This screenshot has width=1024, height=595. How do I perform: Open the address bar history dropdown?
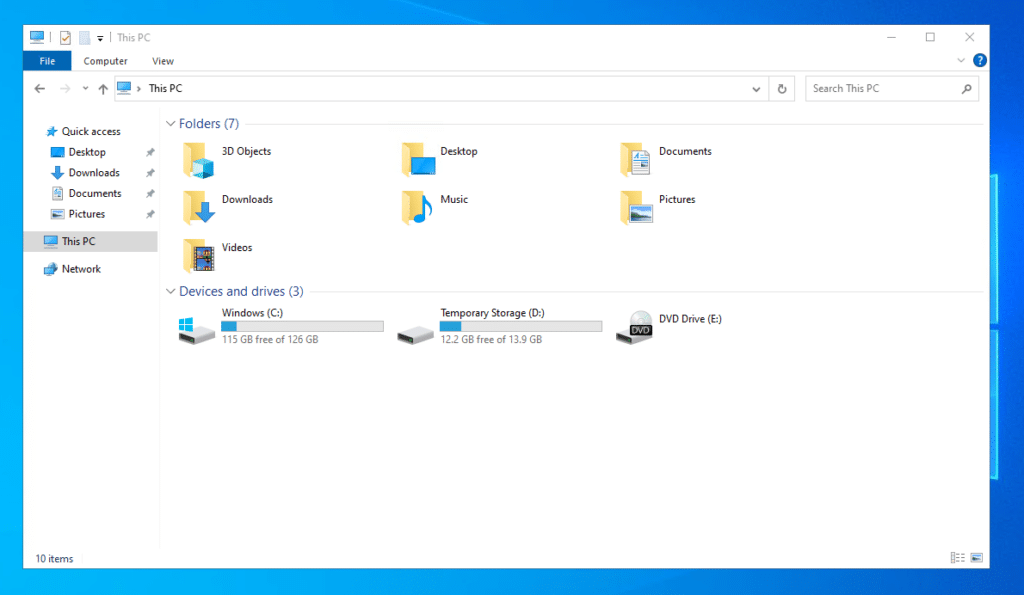[x=757, y=89]
